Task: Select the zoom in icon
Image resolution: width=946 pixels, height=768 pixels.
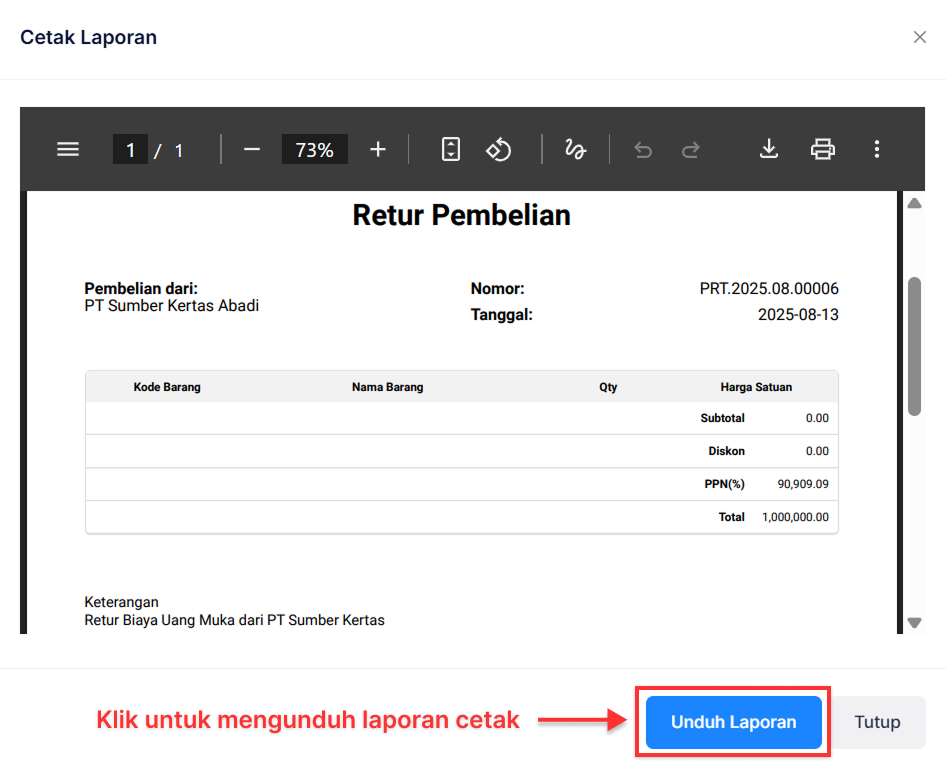Action: coord(377,149)
